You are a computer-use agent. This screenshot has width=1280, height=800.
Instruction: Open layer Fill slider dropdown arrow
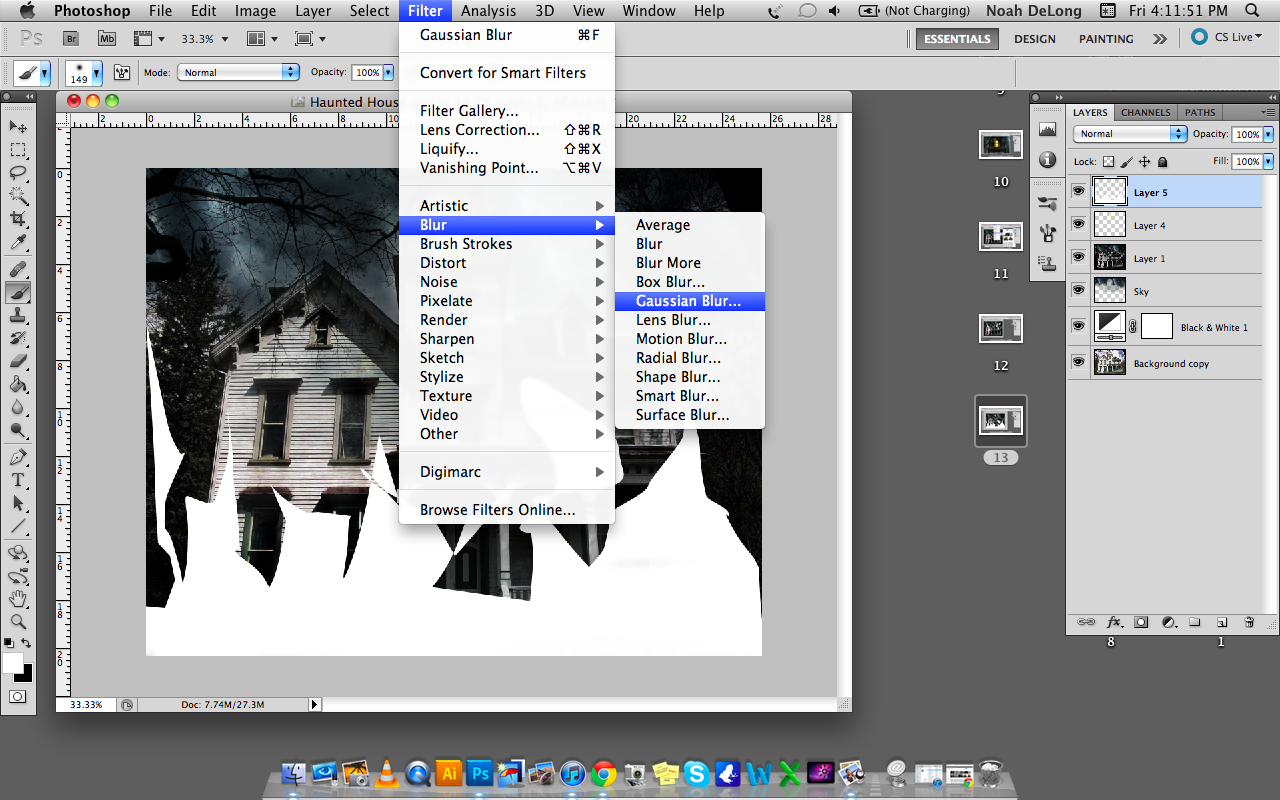point(1269,161)
